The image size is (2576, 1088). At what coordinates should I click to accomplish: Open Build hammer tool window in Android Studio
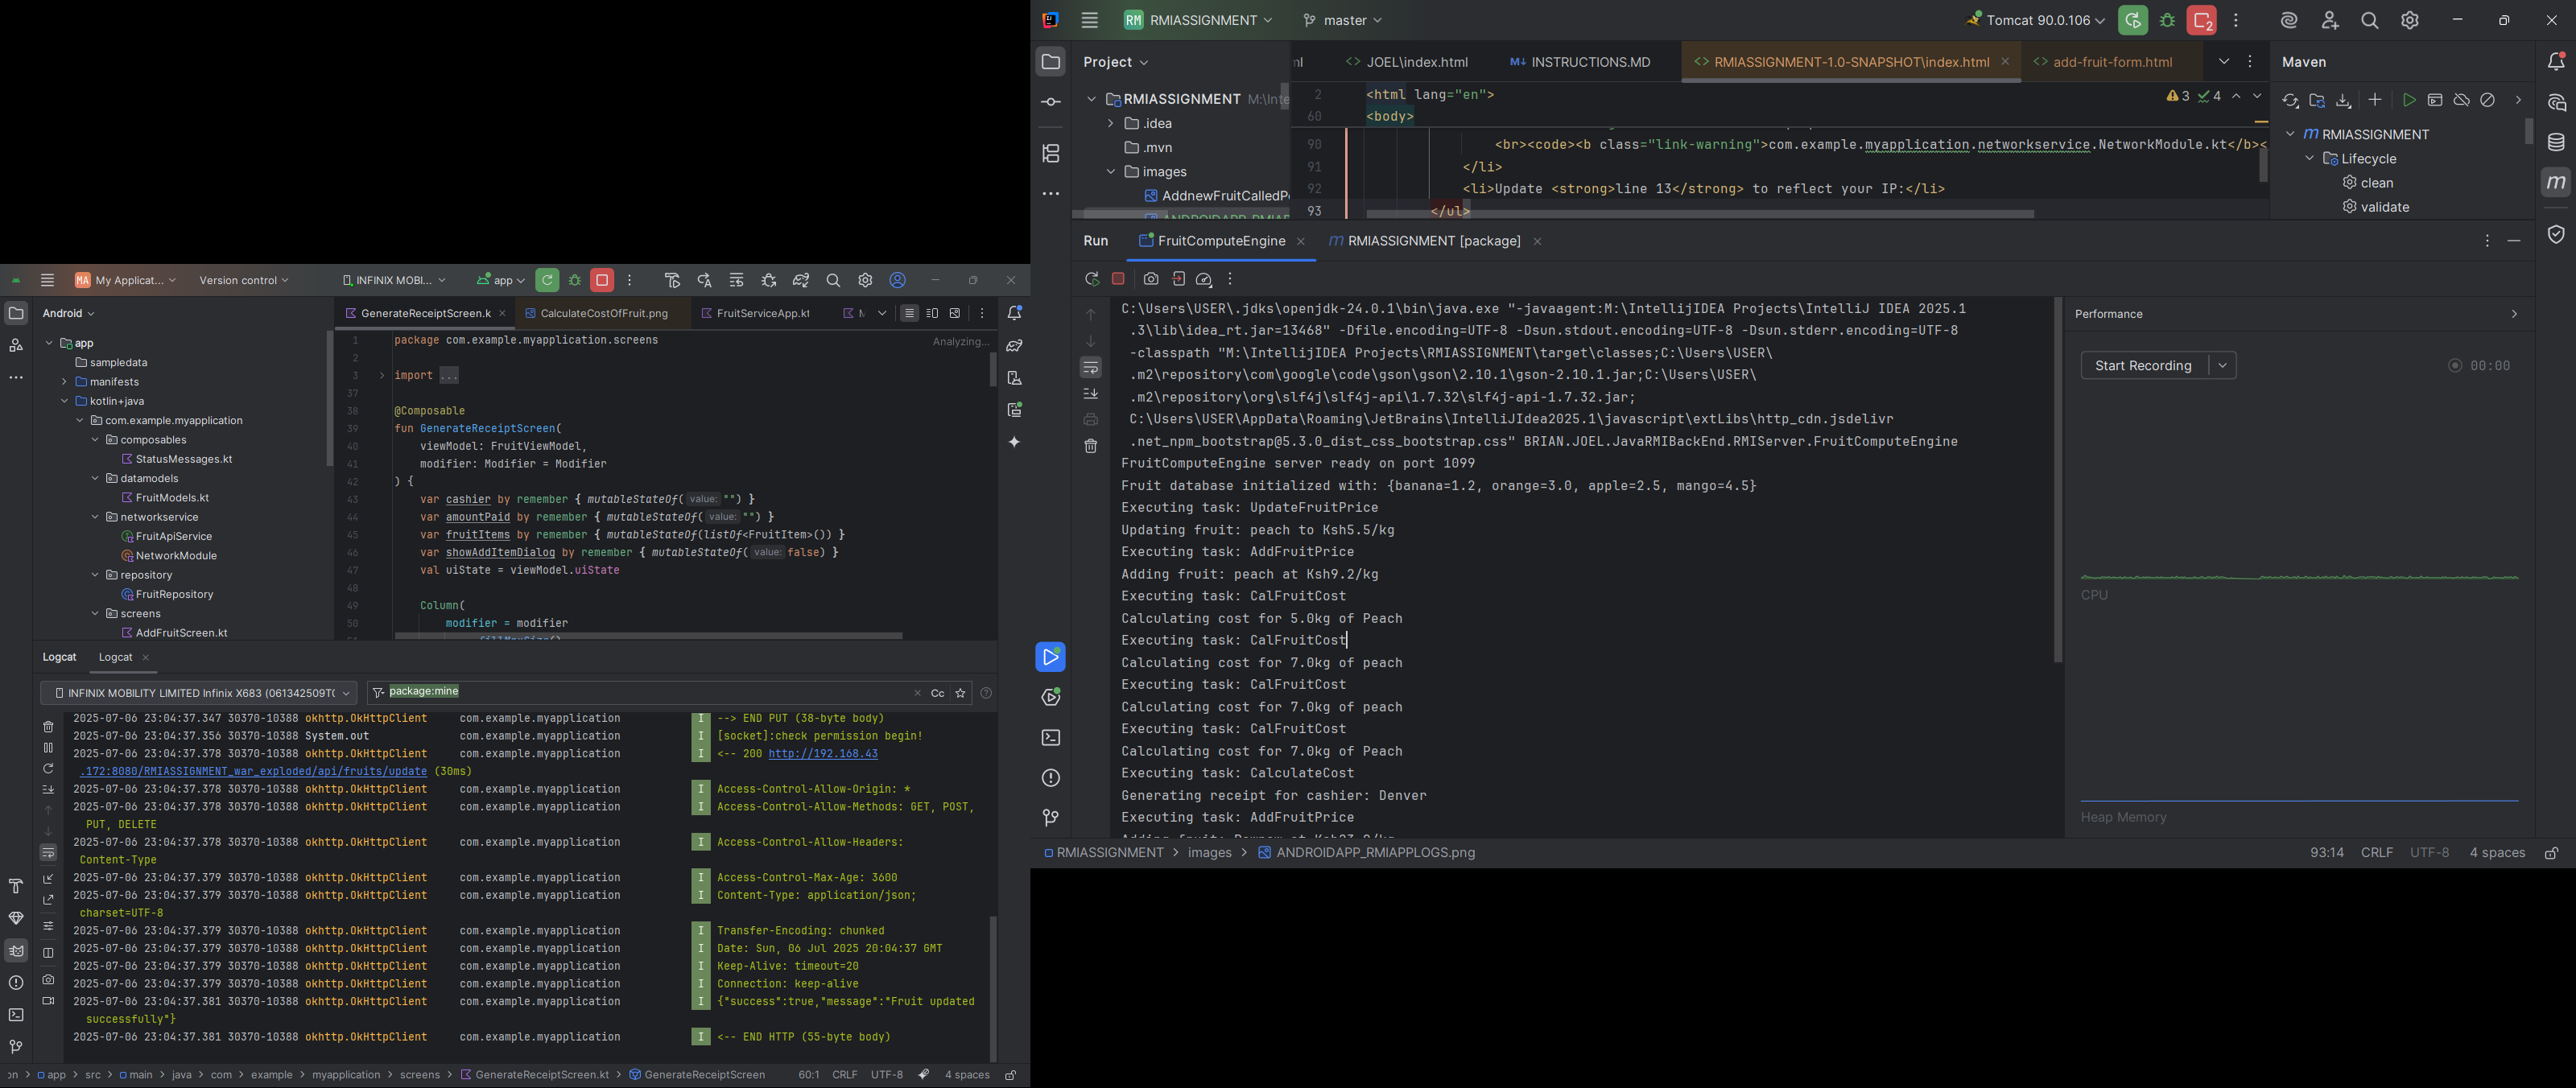point(16,886)
